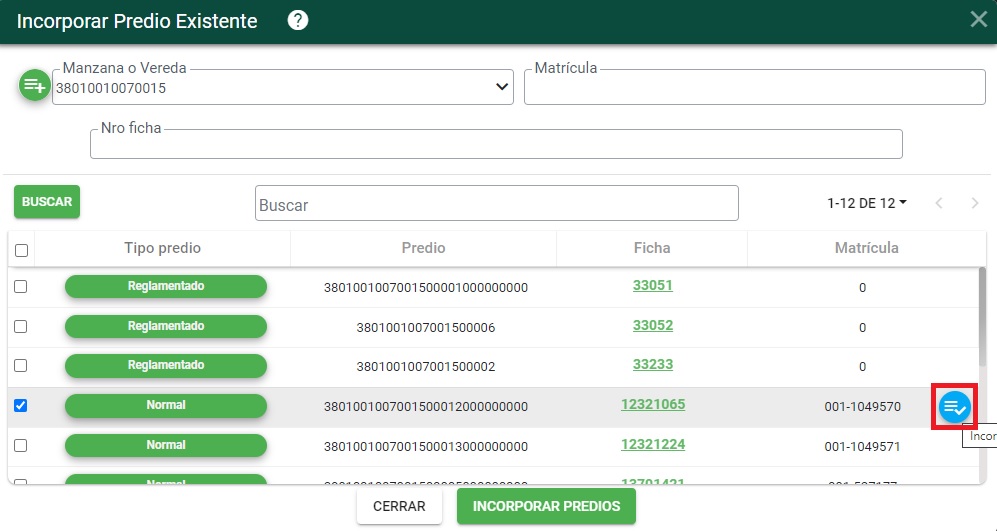Click matrícula 001-1049571
The width and height of the screenshot is (997, 531).
(863, 446)
